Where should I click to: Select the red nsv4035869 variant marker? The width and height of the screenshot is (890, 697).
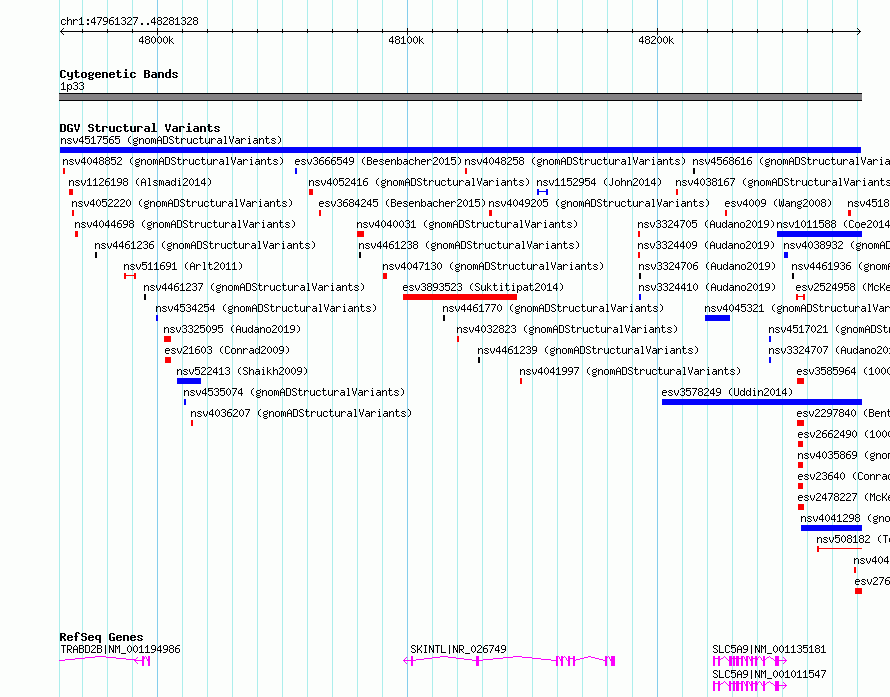click(x=800, y=465)
